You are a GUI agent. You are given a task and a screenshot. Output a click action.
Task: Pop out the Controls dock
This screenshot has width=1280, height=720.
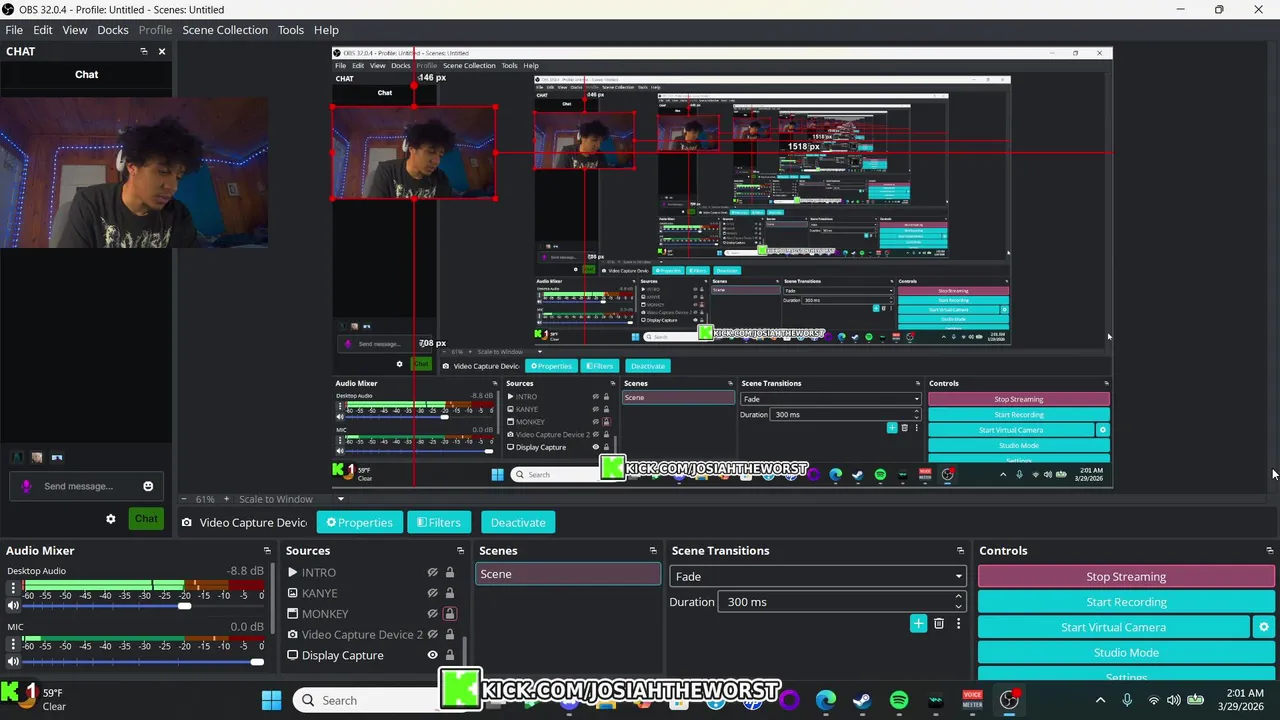click(x=1270, y=551)
